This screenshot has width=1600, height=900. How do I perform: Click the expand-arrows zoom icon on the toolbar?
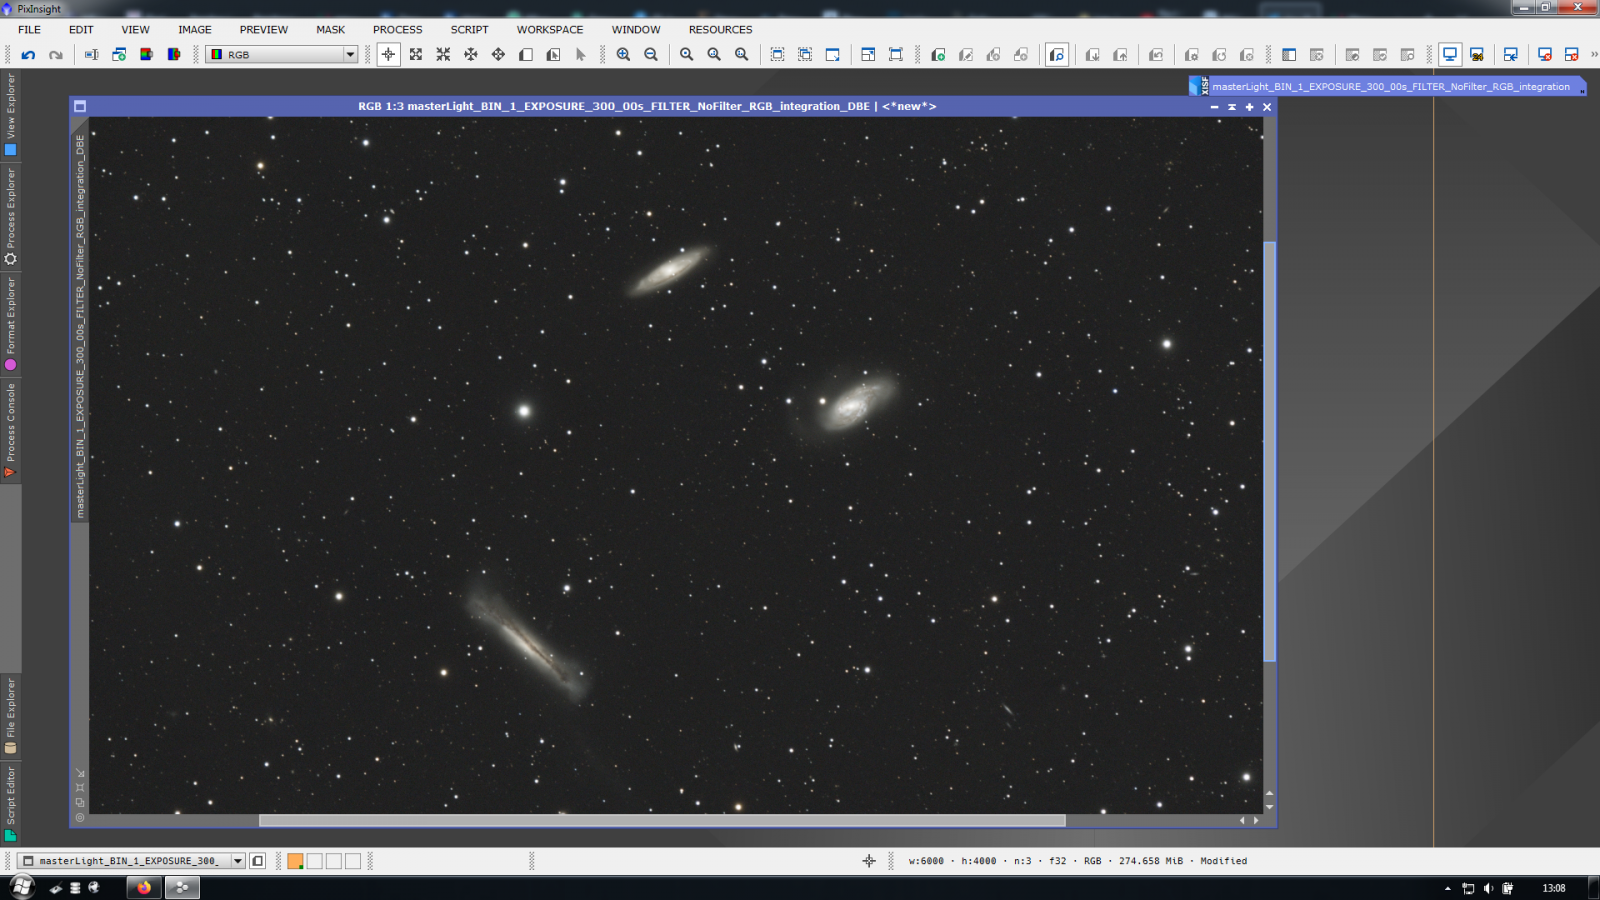click(x=416, y=55)
